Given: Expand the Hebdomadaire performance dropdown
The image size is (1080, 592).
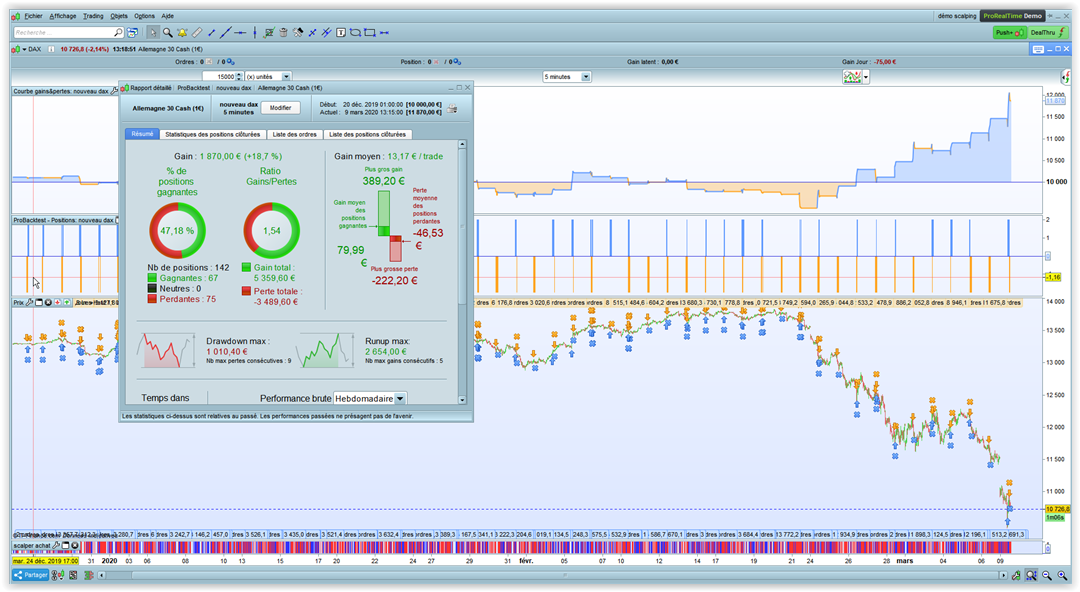Looking at the screenshot, I should [400, 398].
